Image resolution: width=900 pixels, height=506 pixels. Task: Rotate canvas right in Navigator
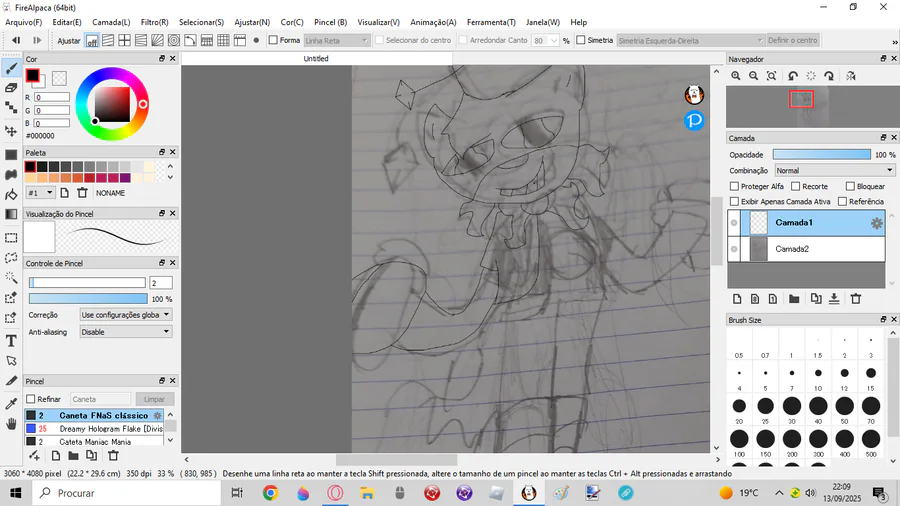pos(829,76)
